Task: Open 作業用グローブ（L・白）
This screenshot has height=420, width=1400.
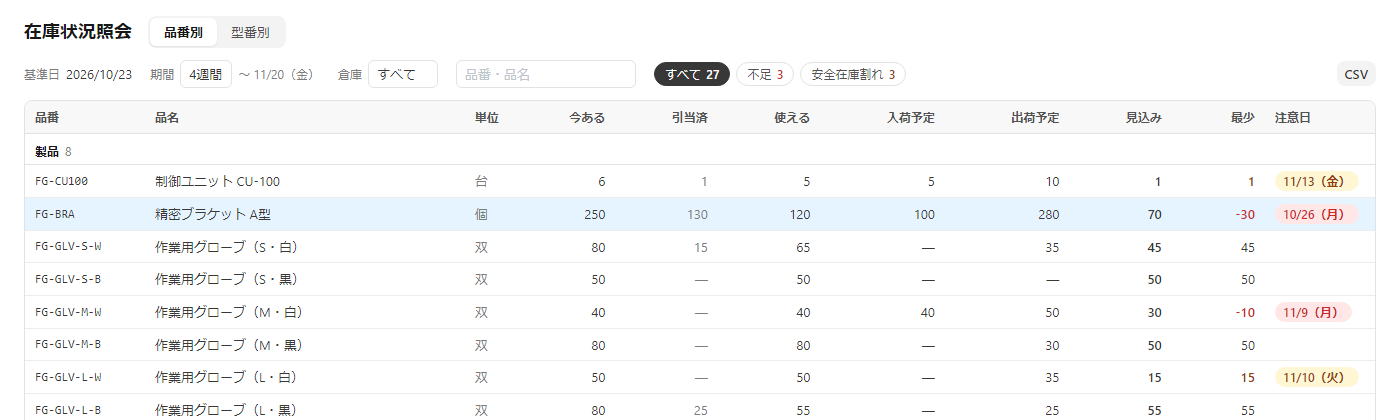Action: click(x=228, y=377)
